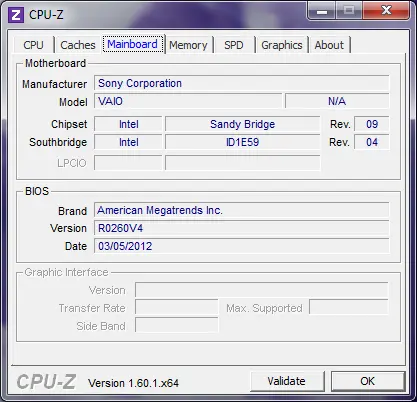
Task: Close the CPU-Z window
Action: (386, 11)
